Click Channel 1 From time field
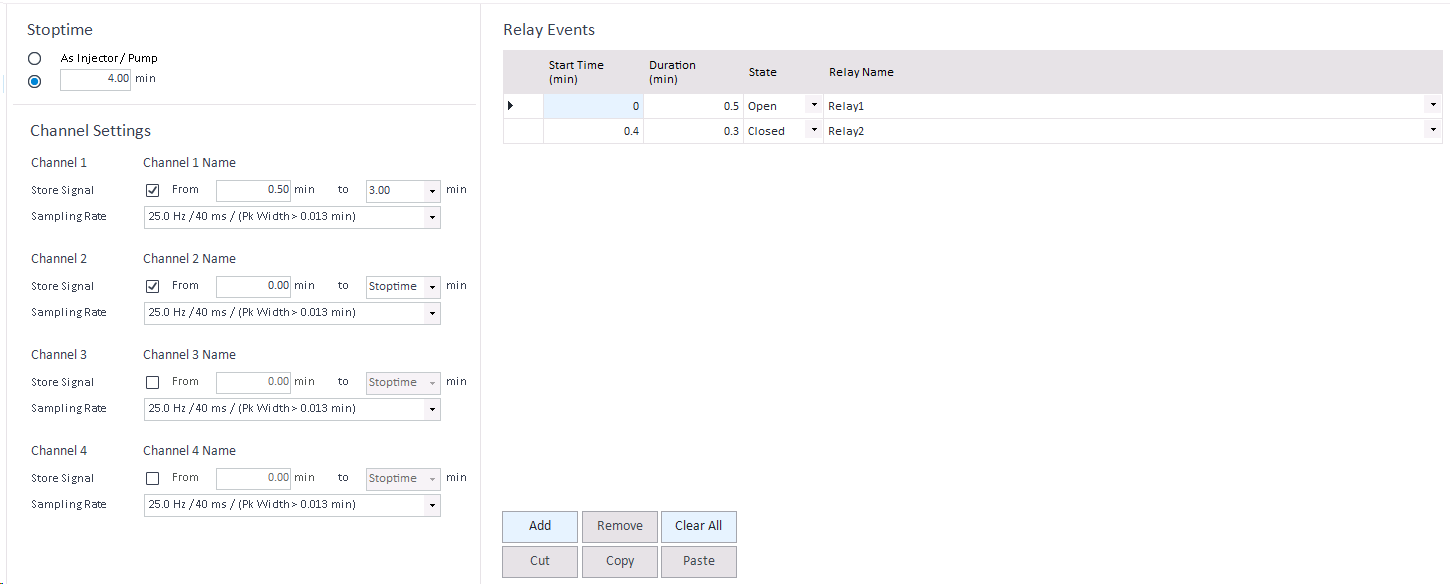1450x584 pixels. point(254,190)
